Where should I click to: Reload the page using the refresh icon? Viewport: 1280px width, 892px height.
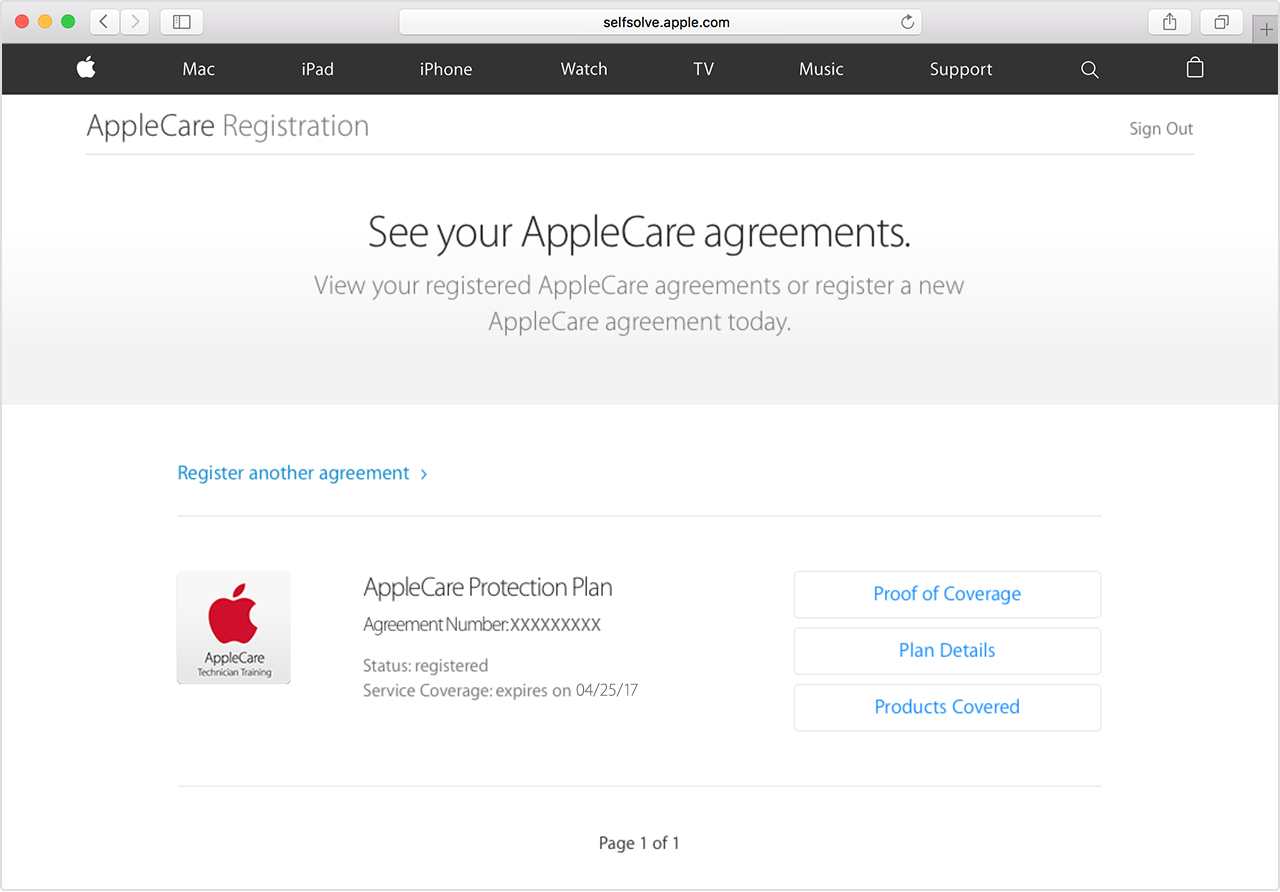pyautogui.click(x=907, y=21)
